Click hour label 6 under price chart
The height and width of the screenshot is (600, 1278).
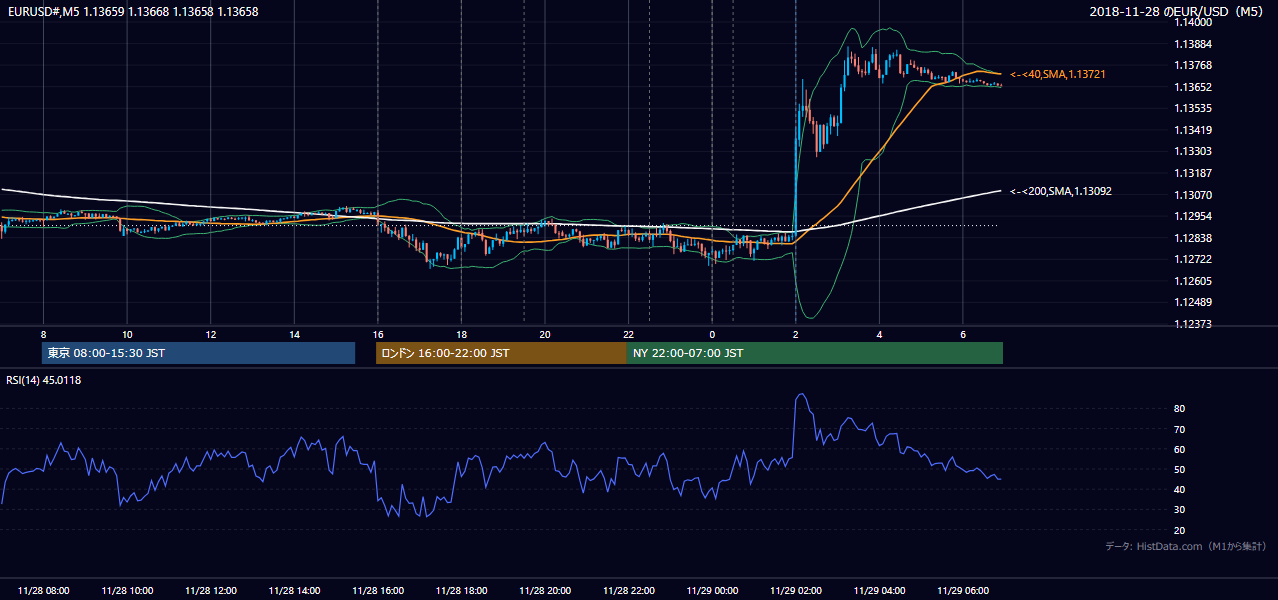pos(962,334)
